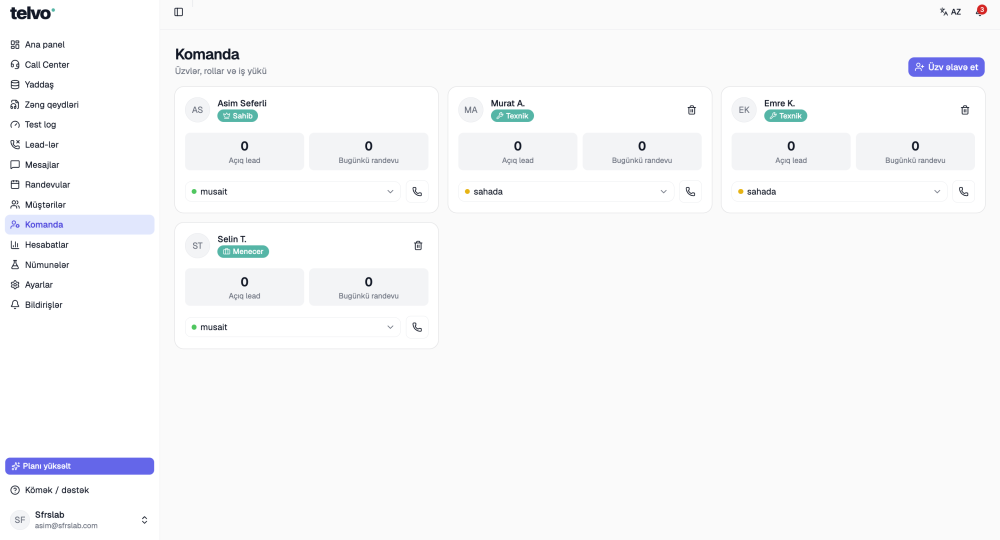
Task: Open Emre K.'s sahada status dropdown
Action: [839, 191]
